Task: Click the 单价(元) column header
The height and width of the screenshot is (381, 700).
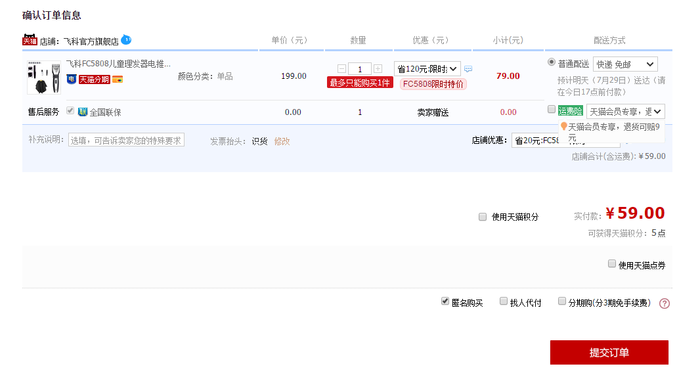Action: pyautogui.click(x=289, y=40)
